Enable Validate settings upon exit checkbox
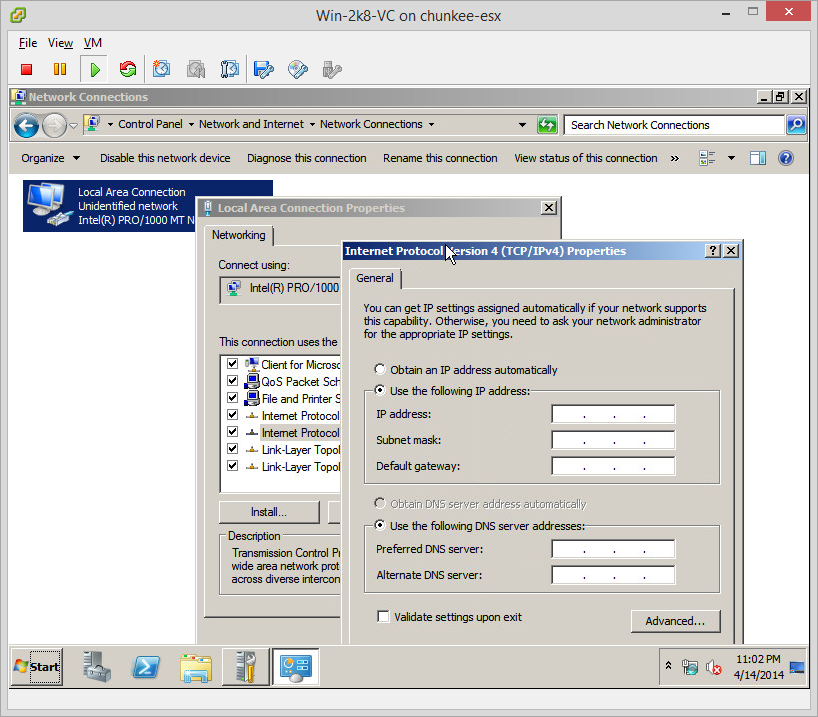 coord(383,617)
